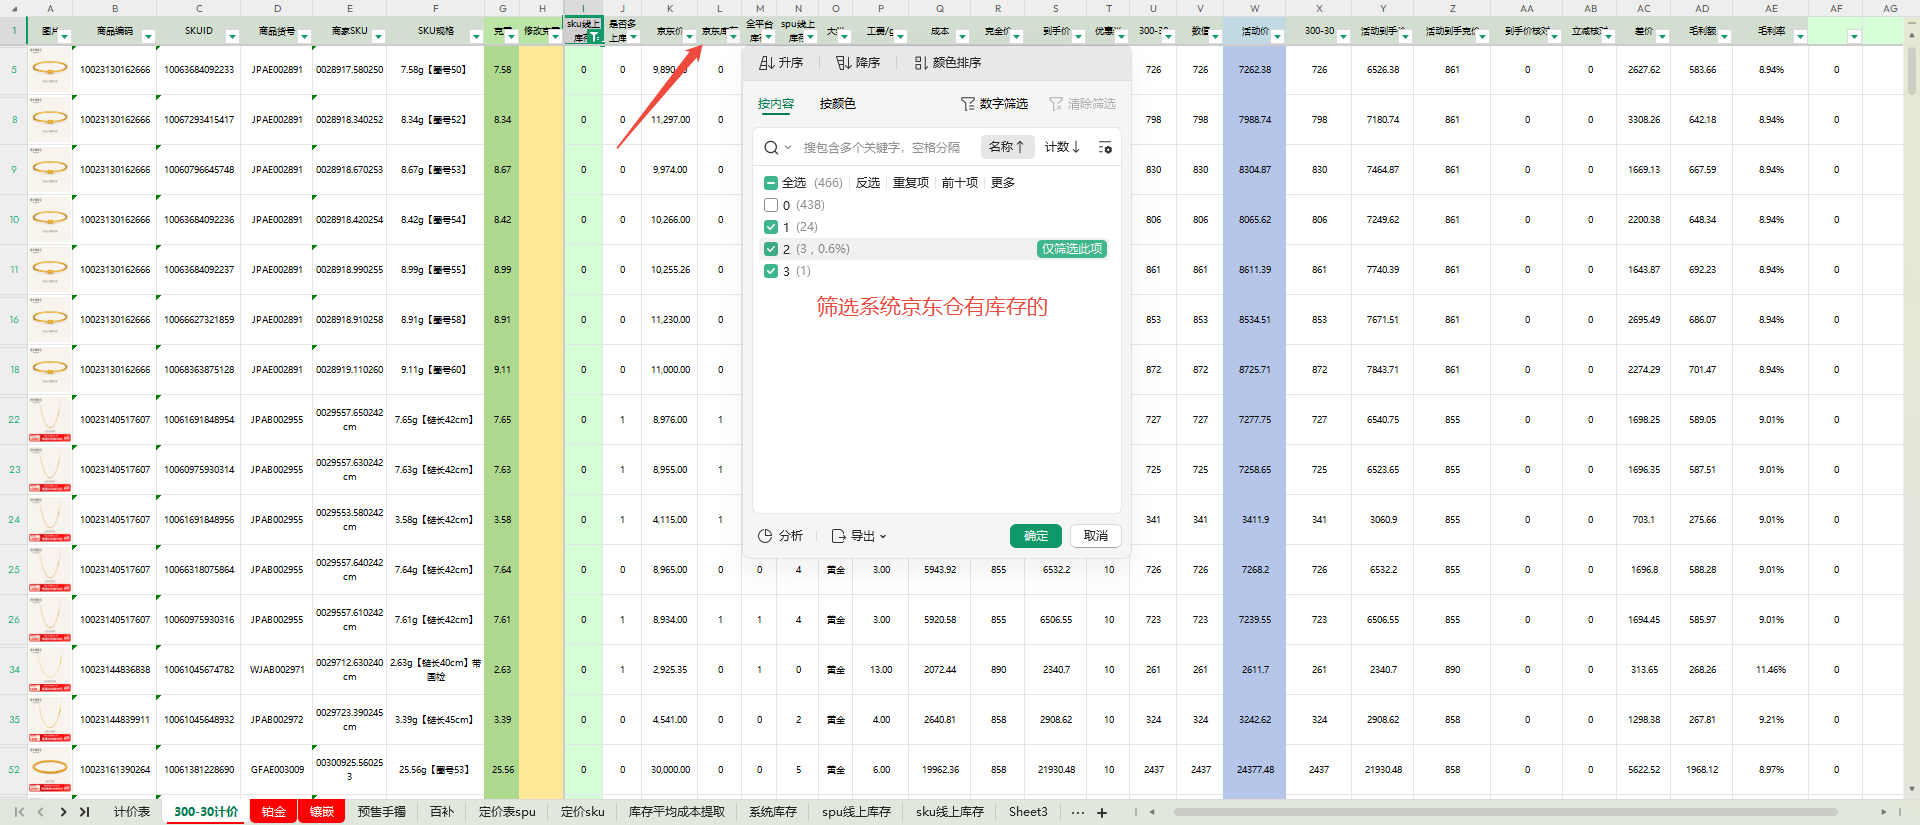1920x825 pixels.
Task: Click the analysis (分析) chart icon
Action: pyautogui.click(x=765, y=536)
